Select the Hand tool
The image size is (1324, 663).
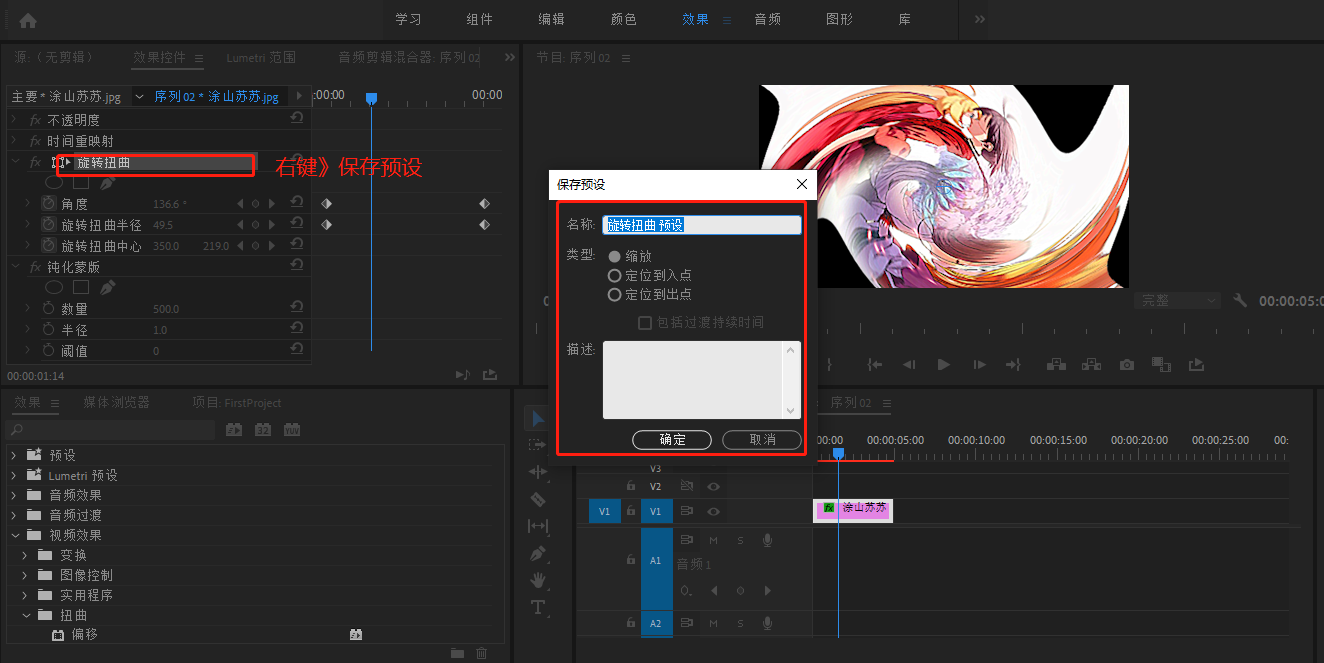[x=538, y=579]
